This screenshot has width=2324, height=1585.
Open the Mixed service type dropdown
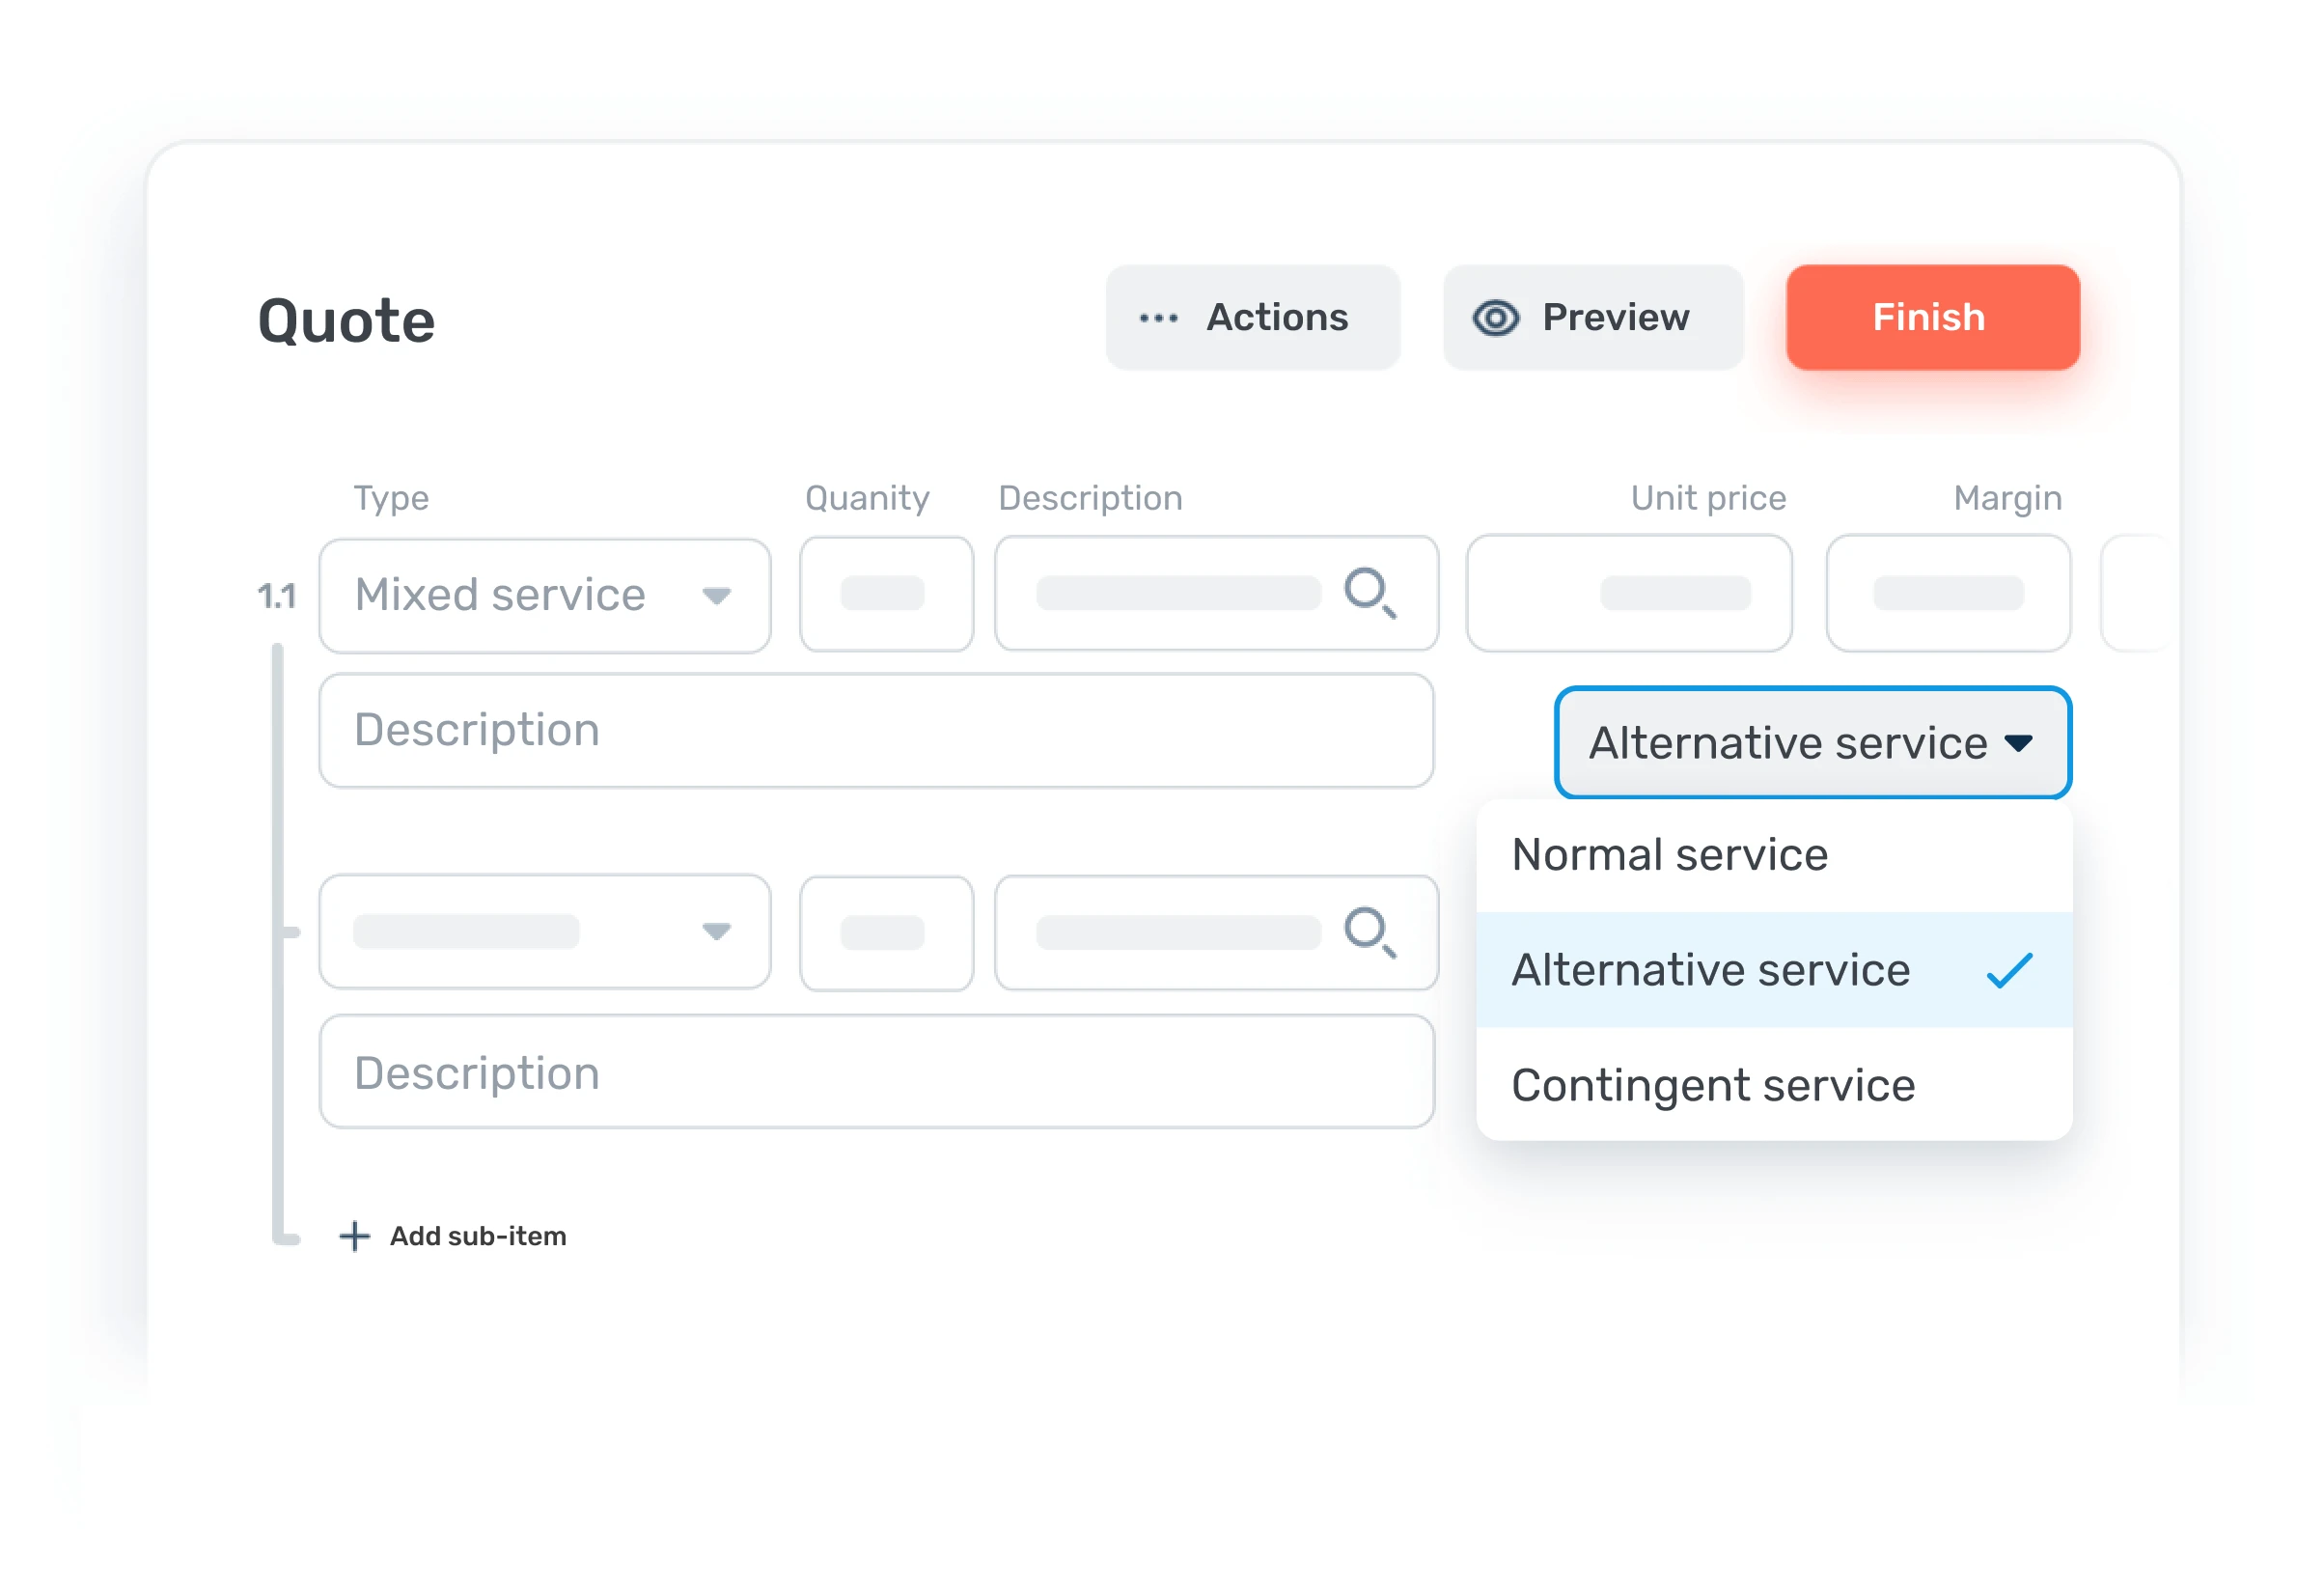point(543,596)
